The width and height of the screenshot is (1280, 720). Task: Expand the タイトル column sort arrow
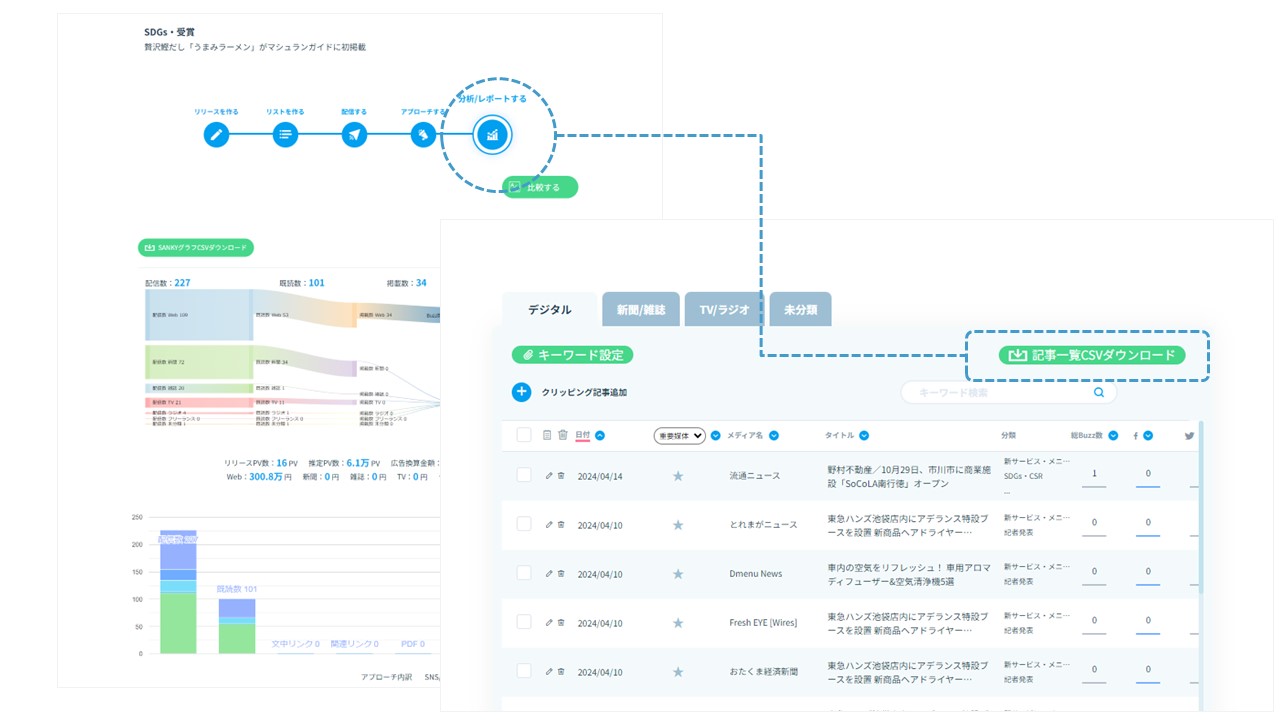click(x=864, y=436)
